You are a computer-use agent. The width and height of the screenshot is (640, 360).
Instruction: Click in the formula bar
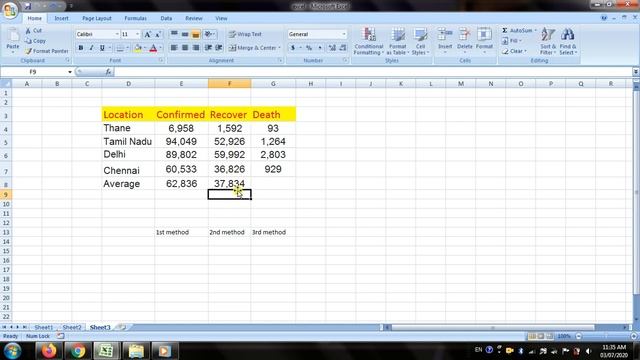[x=373, y=72]
